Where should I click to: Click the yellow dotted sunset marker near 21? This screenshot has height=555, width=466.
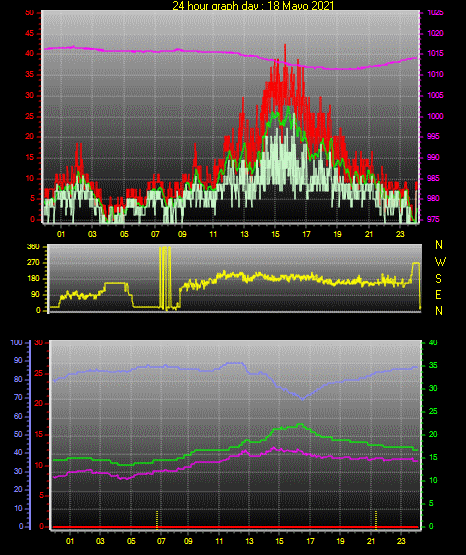coord(376,519)
